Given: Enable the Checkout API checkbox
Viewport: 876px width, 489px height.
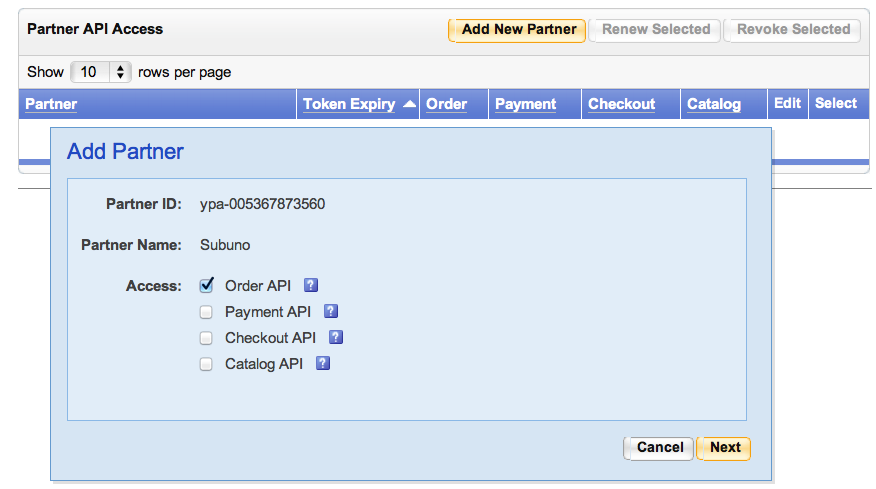Looking at the screenshot, I should (207, 338).
